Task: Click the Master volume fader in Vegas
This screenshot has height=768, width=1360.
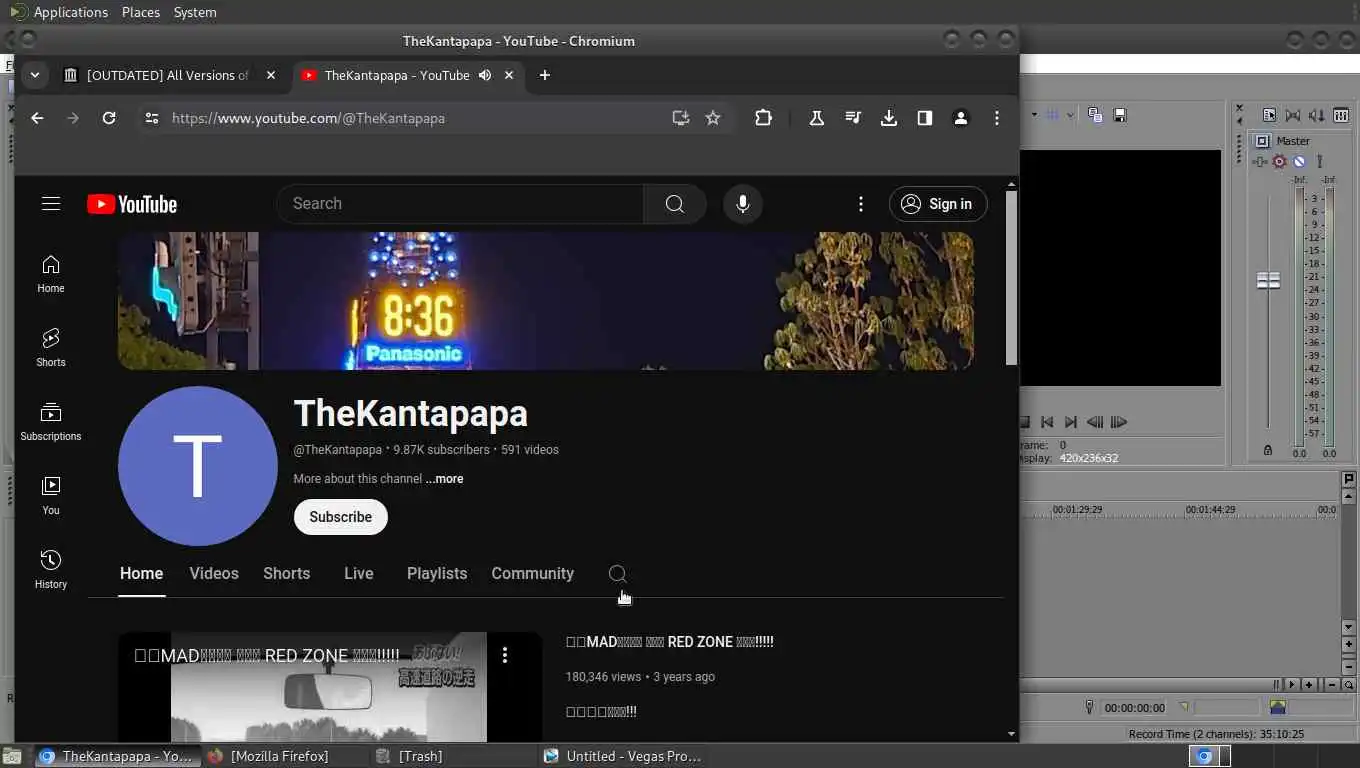Action: tap(1268, 280)
